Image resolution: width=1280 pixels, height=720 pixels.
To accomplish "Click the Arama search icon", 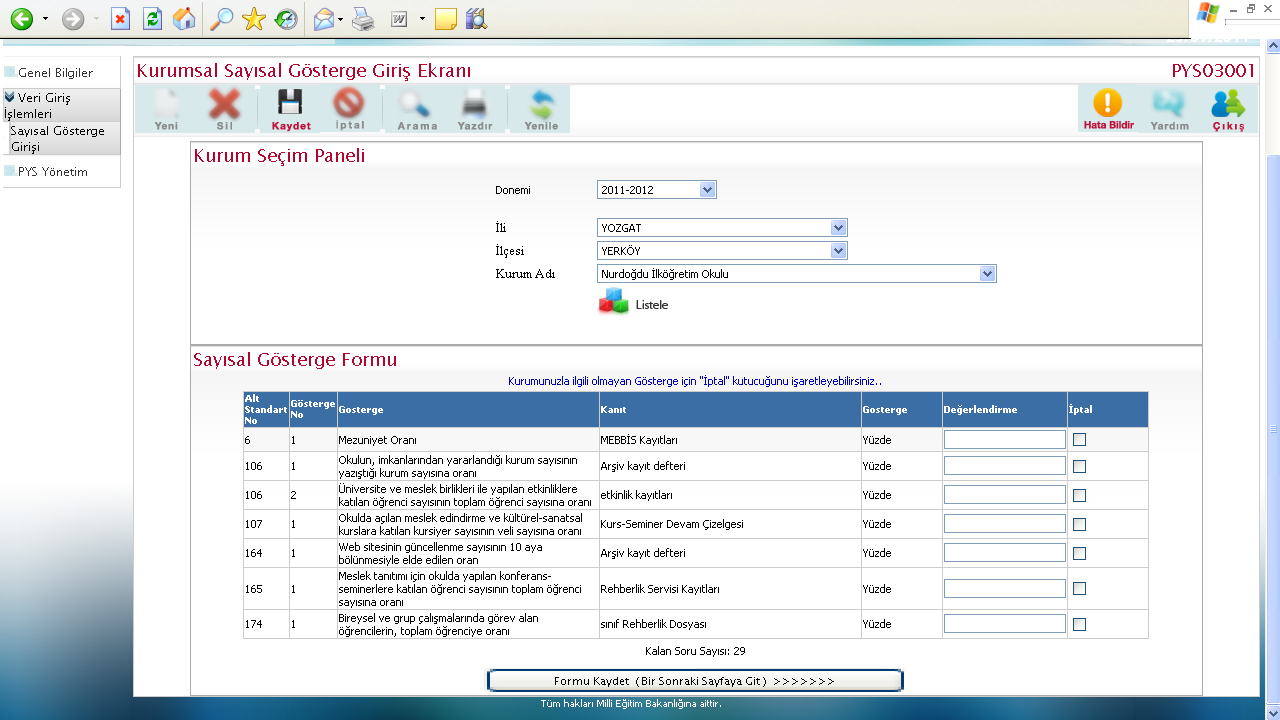I will 417,109.
